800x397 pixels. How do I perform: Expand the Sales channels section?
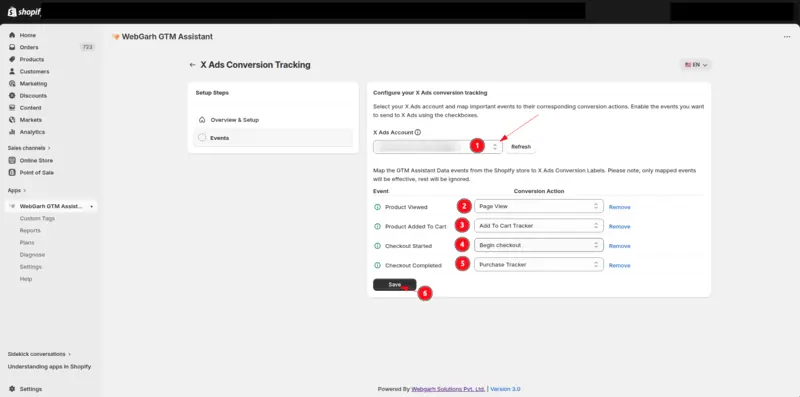pos(29,148)
